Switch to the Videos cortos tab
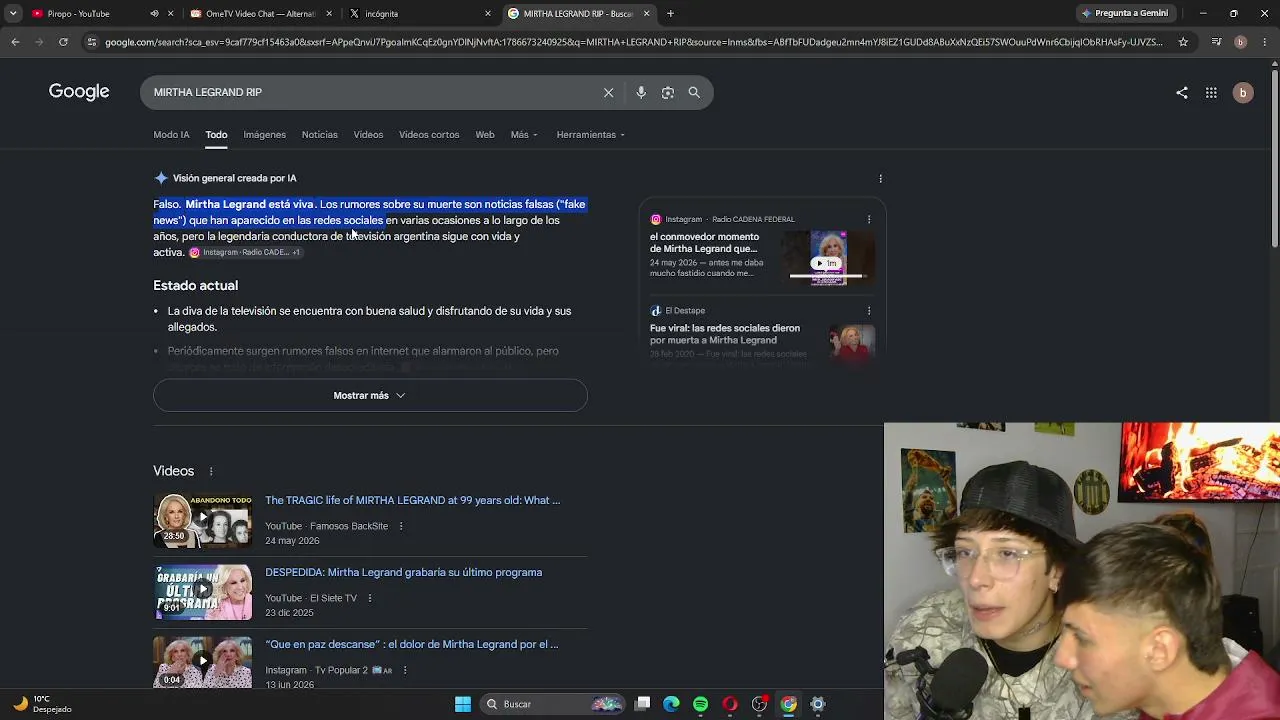 click(429, 135)
